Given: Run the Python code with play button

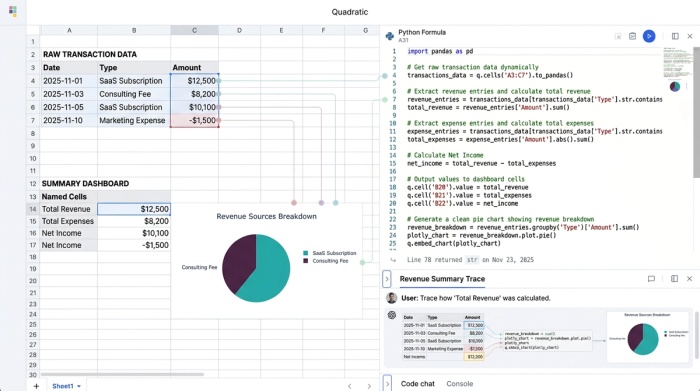Looking at the screenshot, I should click(649, 36).
